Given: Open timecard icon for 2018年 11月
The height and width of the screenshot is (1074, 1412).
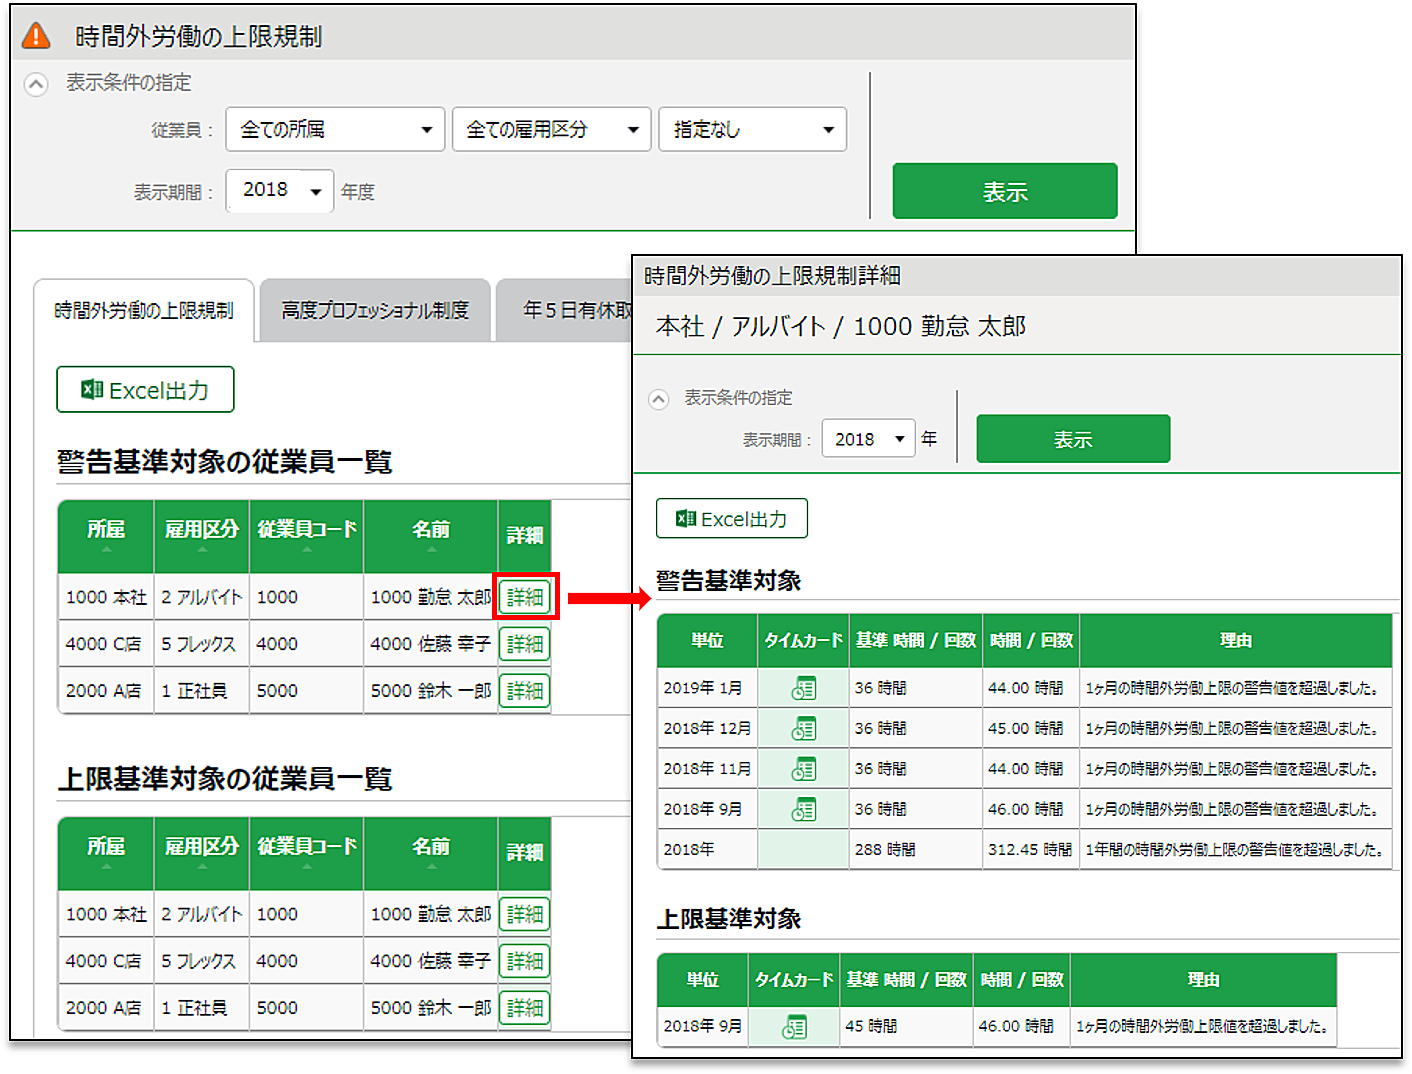Looking at the screenshot, I should 804,769.
